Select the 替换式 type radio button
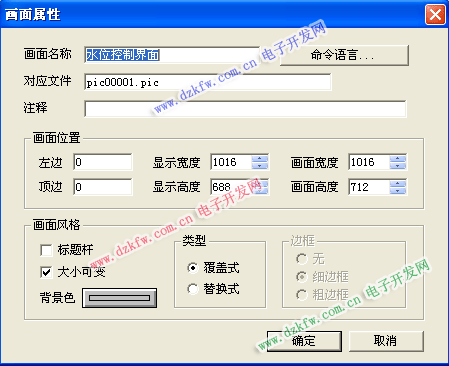The width and height of the screenshot is (449, 366). pyautogui.click(x=193, y=289)
